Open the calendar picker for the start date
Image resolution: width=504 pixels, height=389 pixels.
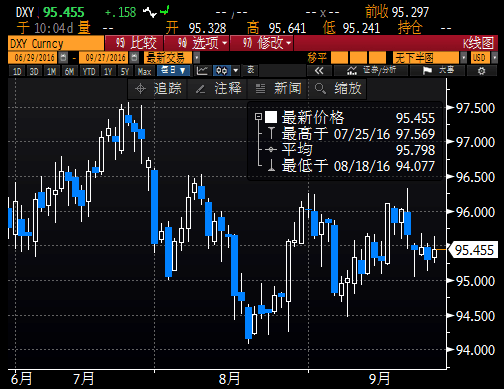(63, 58)
